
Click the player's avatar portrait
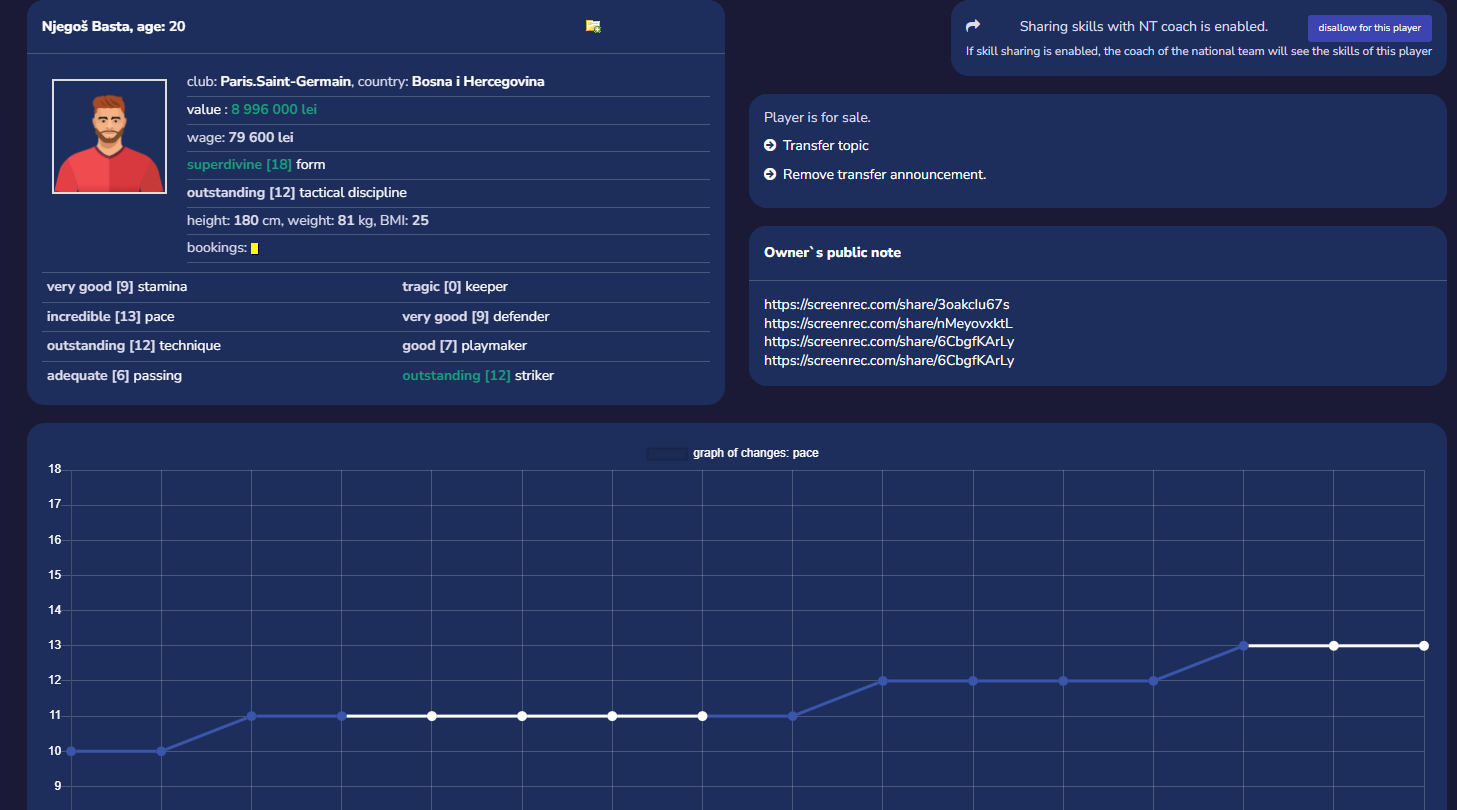point(110,136)
